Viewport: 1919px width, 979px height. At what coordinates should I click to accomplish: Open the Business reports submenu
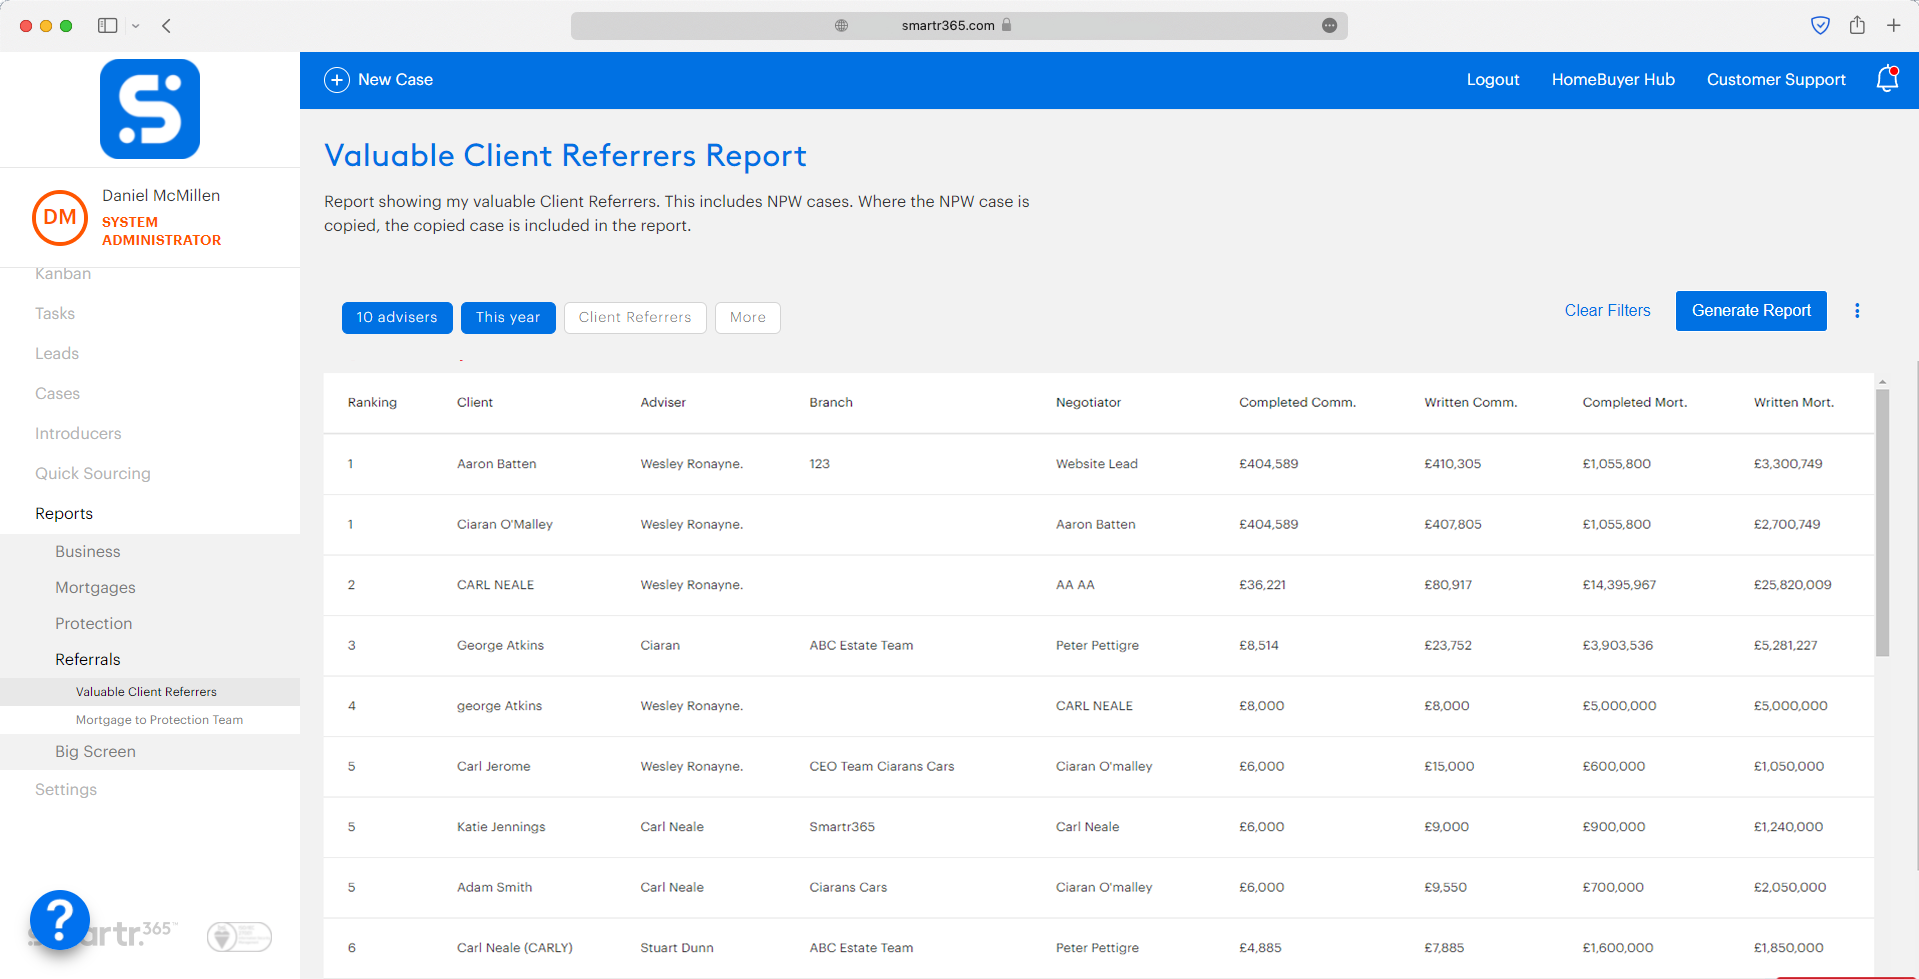point(88,552)
